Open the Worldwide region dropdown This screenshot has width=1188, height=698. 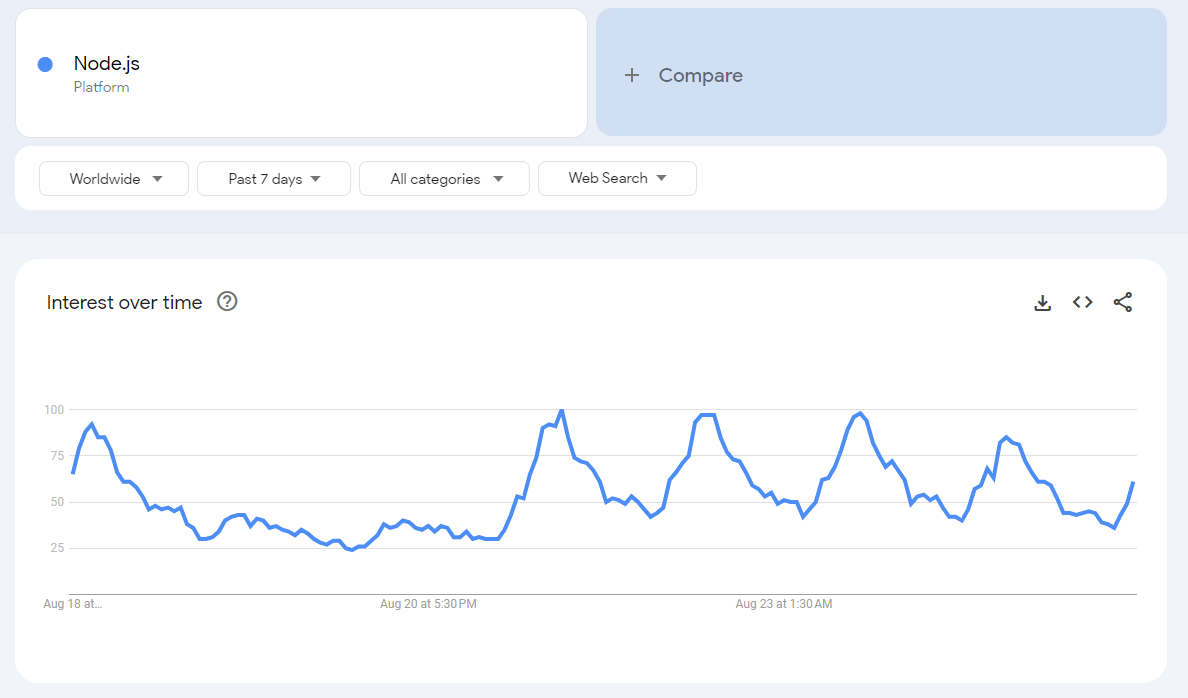click(x=114, y=179)
